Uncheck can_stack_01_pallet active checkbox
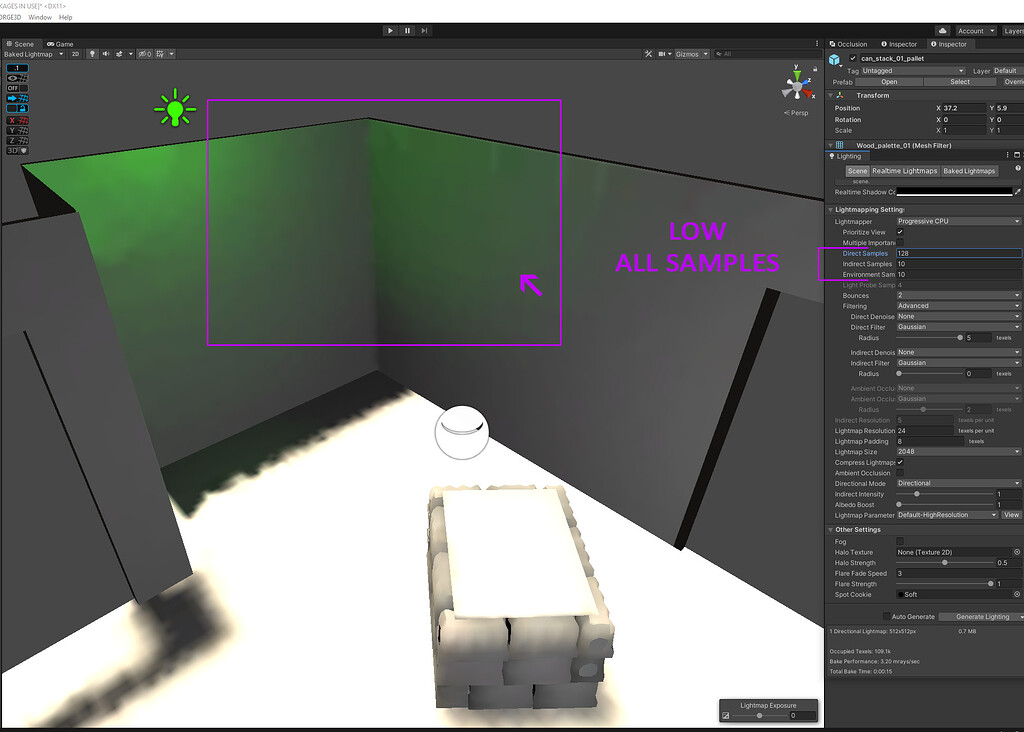1024x732 pixels. [x=852, y=59]
